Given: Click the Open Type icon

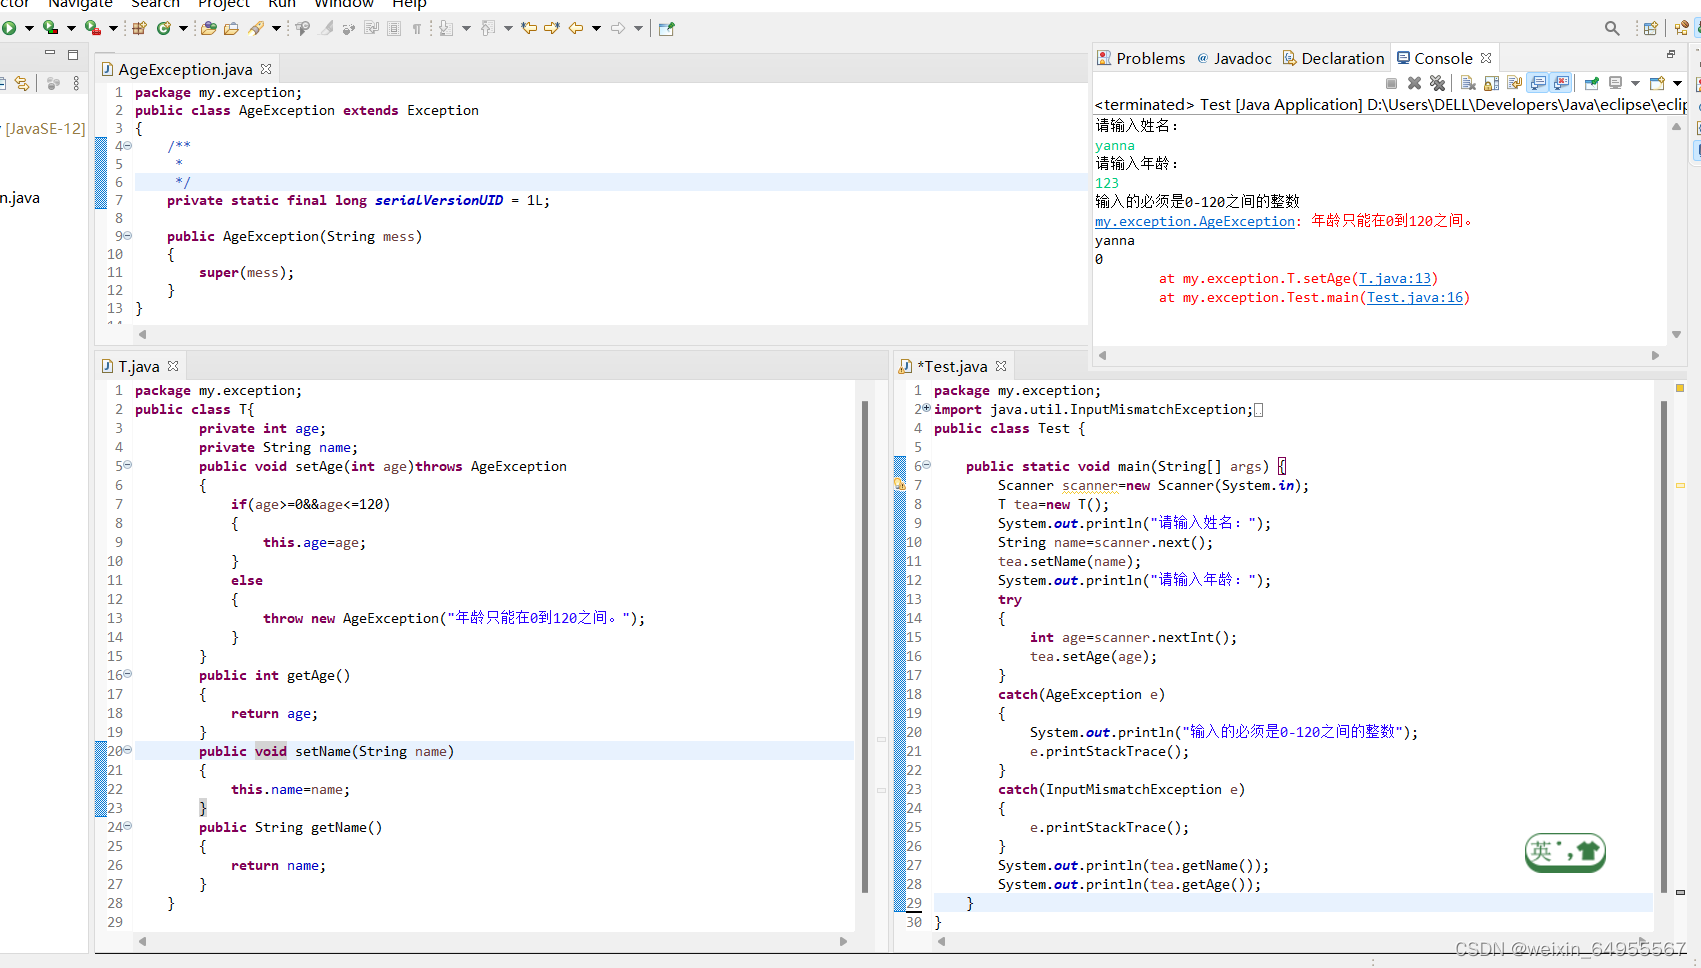Looking at the screenshot, I should point(209,28).
